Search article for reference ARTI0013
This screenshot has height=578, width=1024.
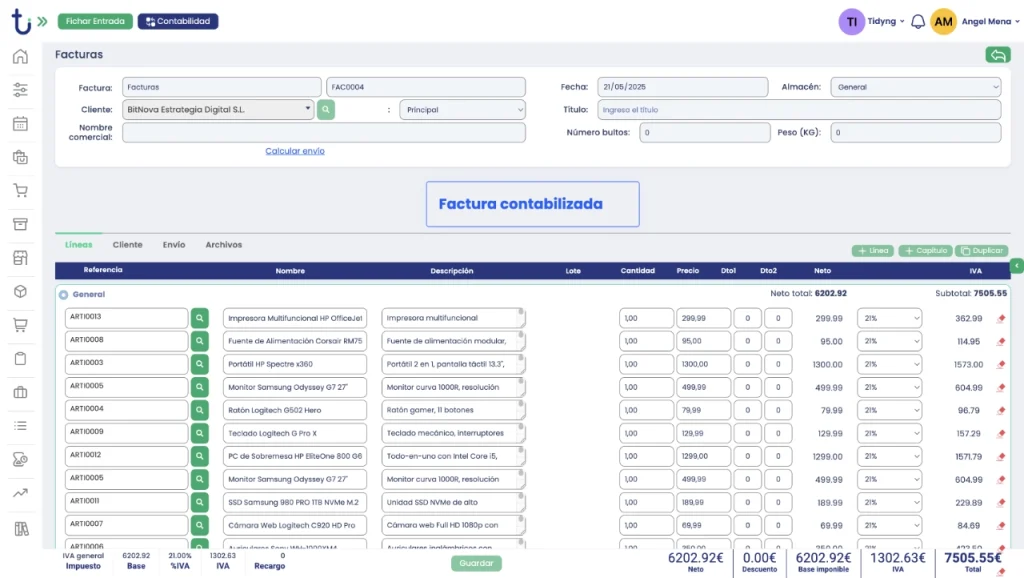pos(200,318)
